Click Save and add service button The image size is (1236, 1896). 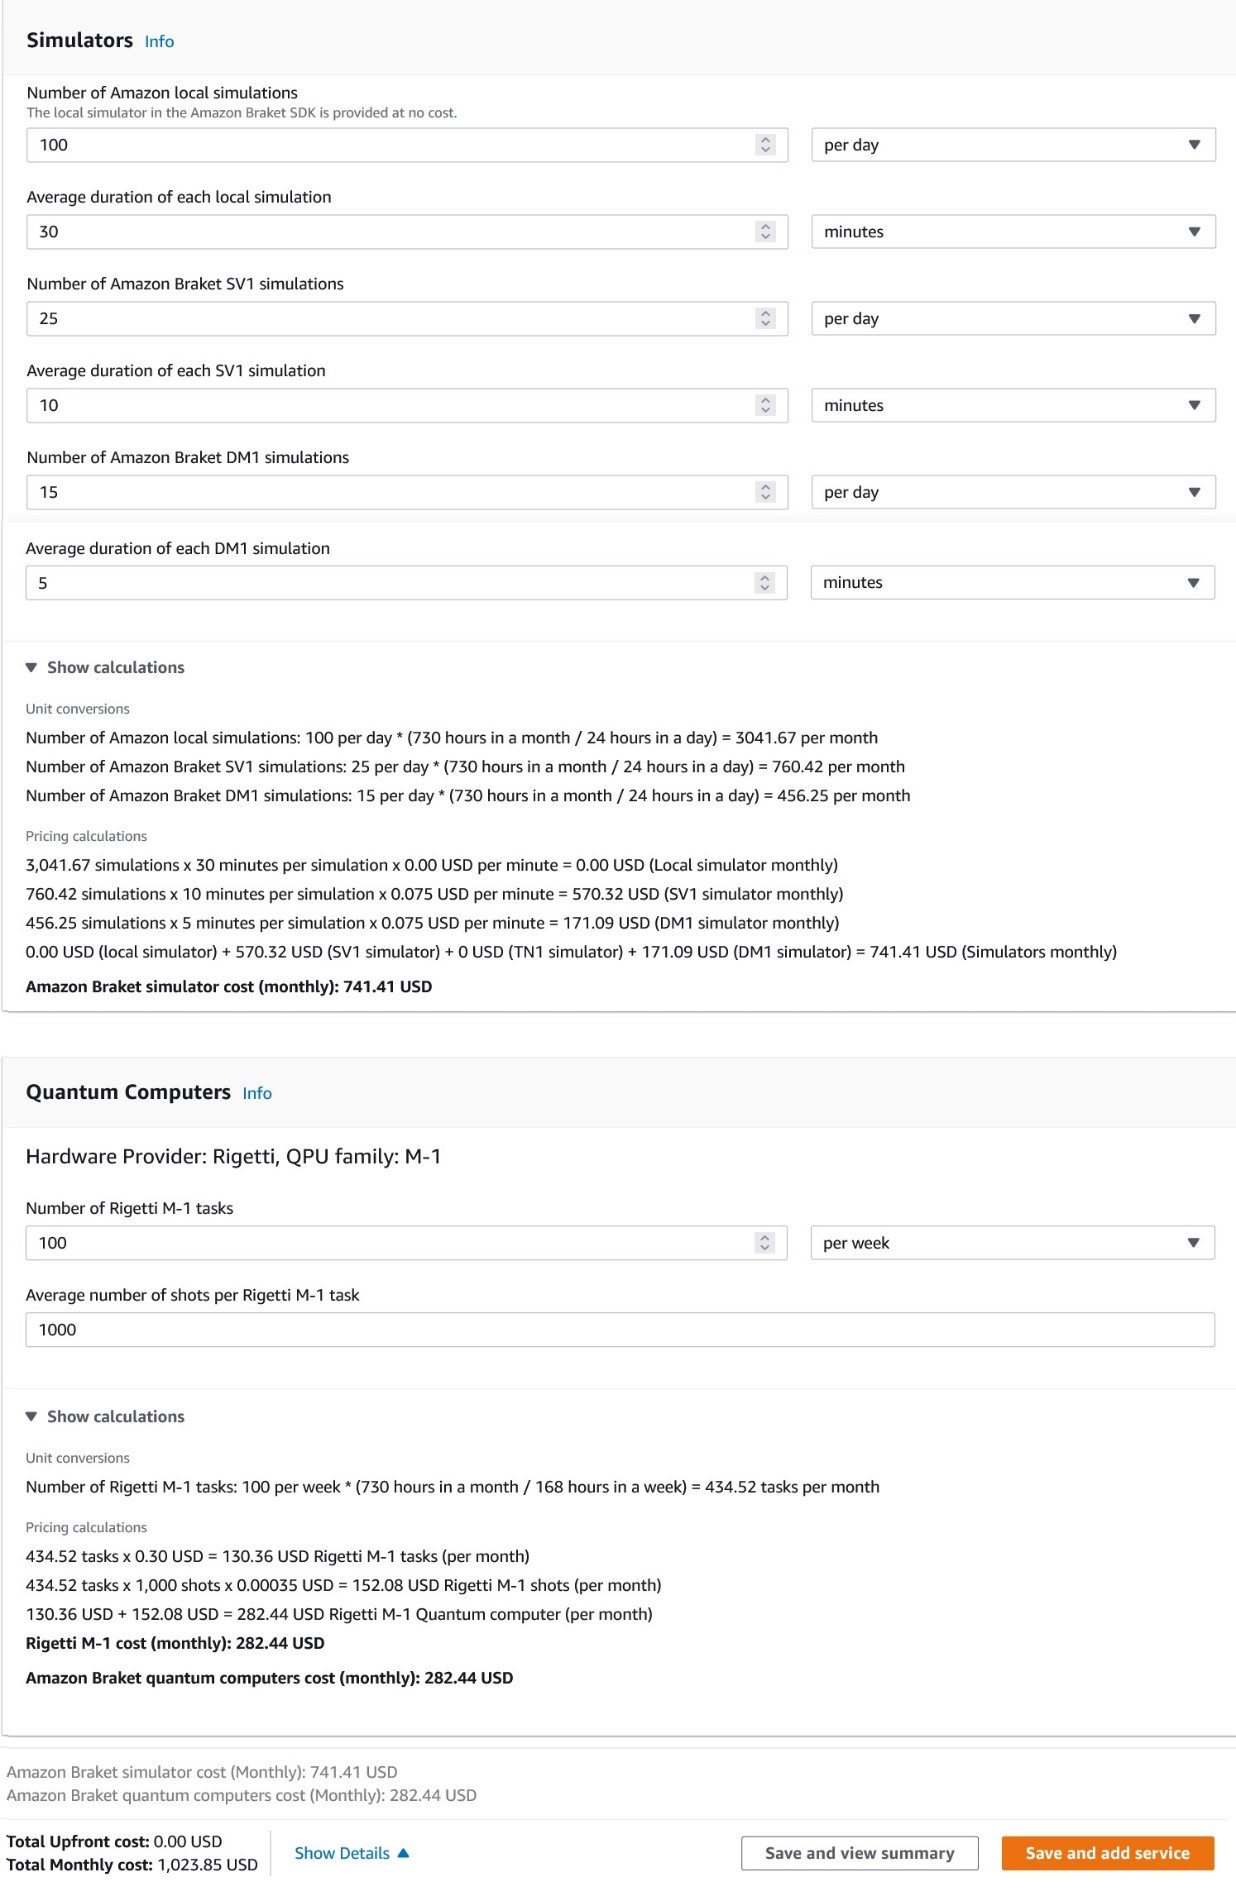1108,1853
